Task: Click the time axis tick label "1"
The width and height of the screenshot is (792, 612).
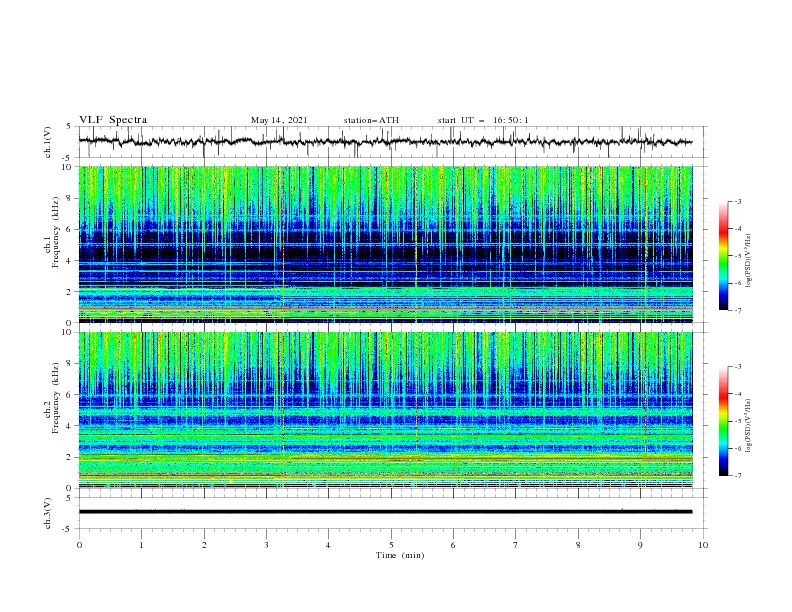Action: 141,545
